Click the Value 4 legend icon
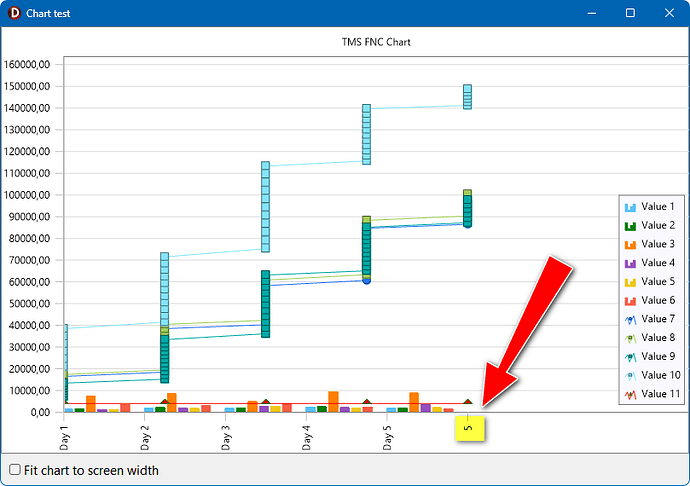 tap(630, 263)
